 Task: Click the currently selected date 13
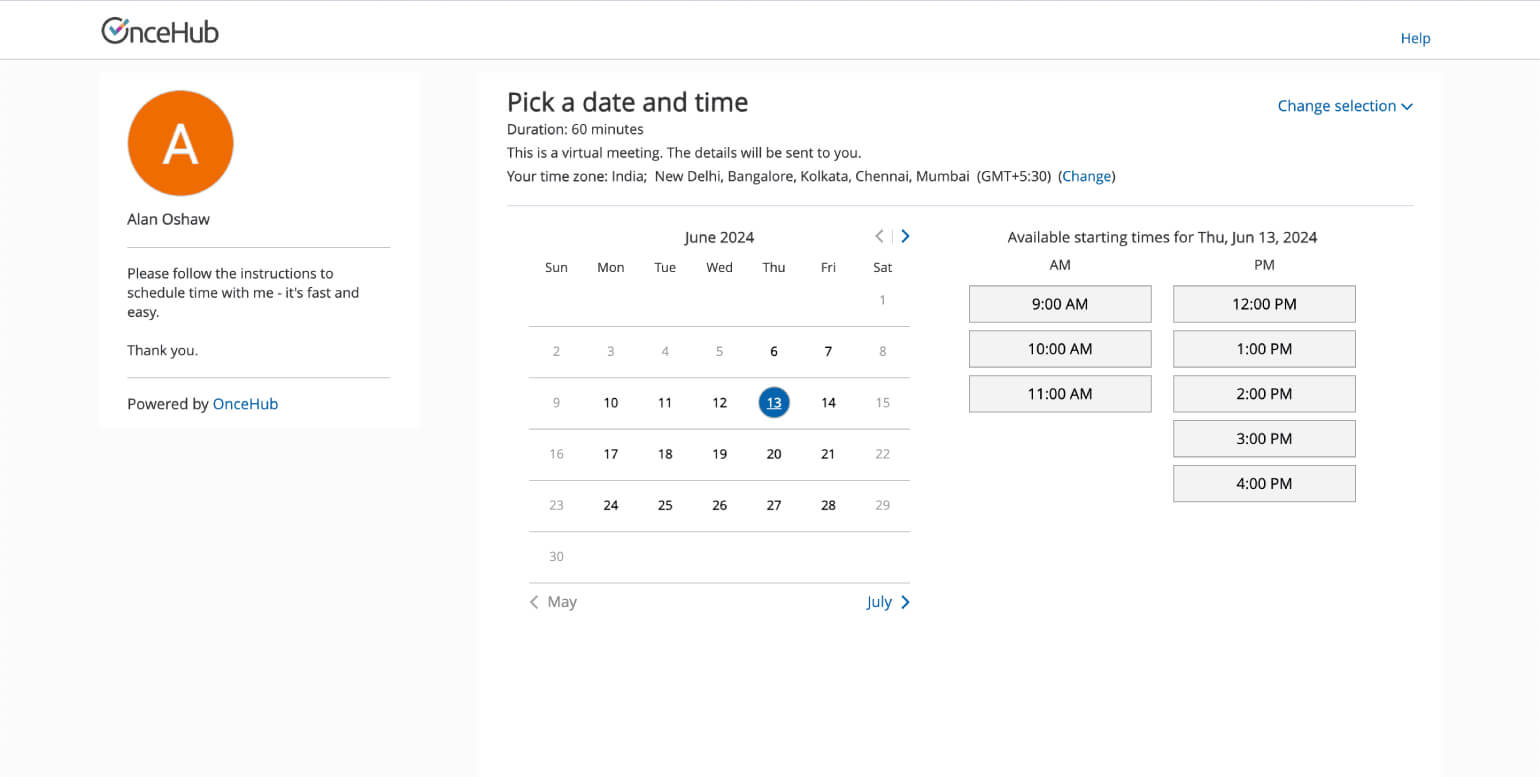click(773, 402)
